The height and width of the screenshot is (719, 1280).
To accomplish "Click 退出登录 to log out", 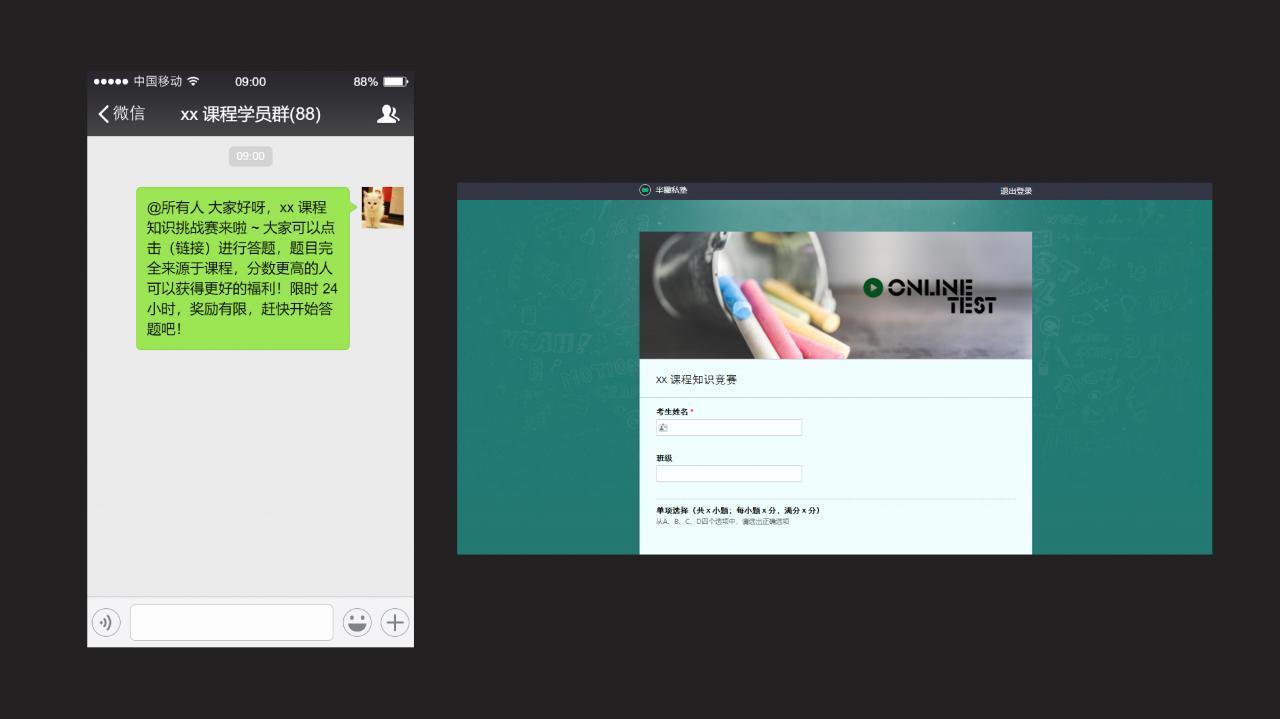I will 1016,191.
